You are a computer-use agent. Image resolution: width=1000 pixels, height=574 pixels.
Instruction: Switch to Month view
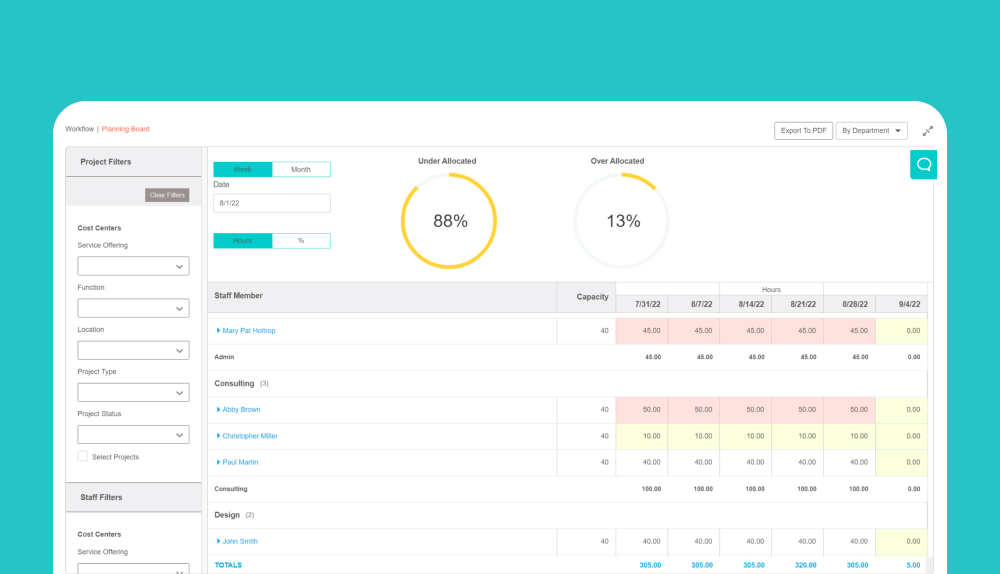click(x=301, y=169)
